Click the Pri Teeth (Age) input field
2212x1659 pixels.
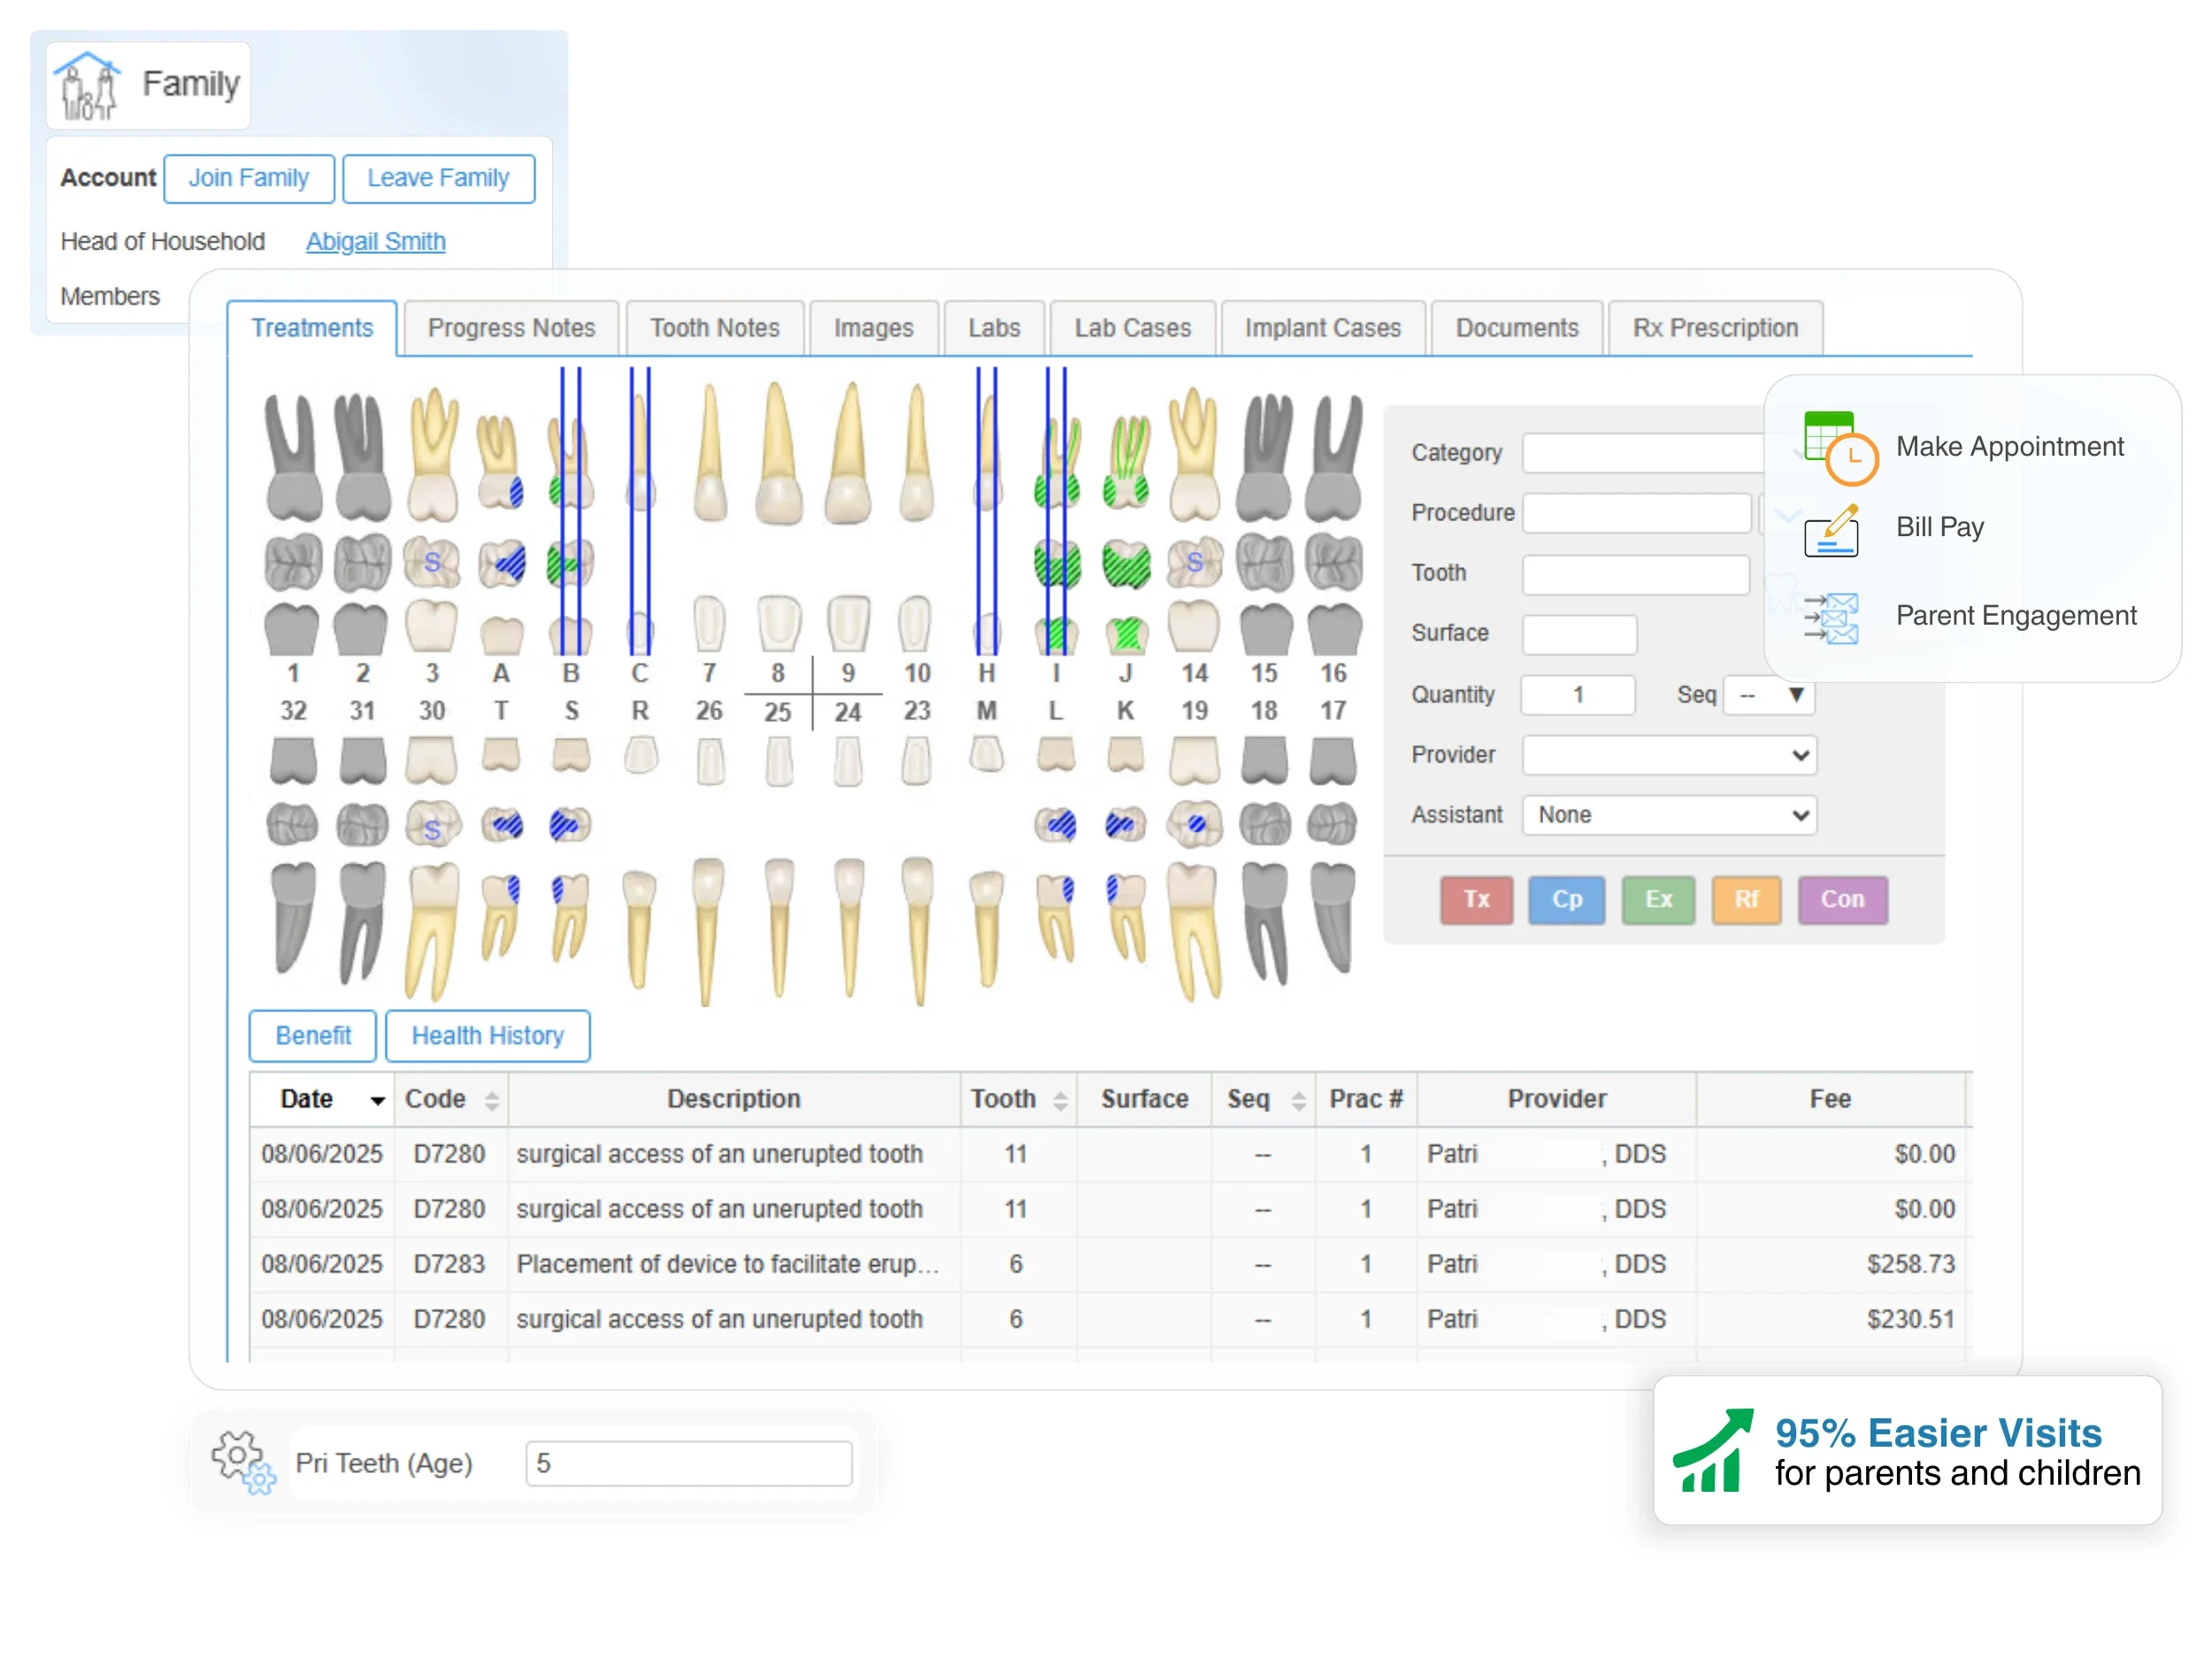688,1463
